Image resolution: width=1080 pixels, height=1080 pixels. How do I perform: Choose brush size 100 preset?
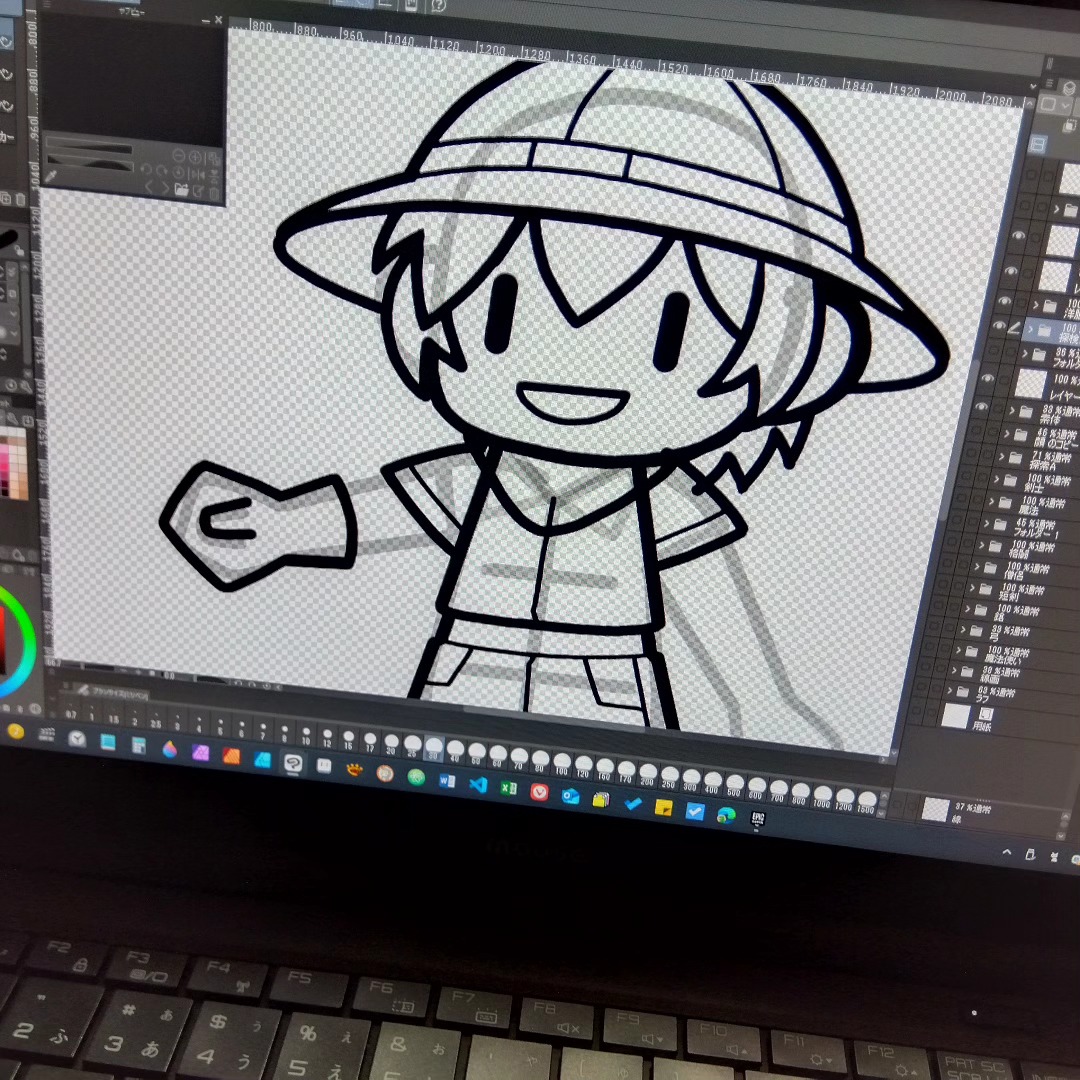tap(561, 765)
